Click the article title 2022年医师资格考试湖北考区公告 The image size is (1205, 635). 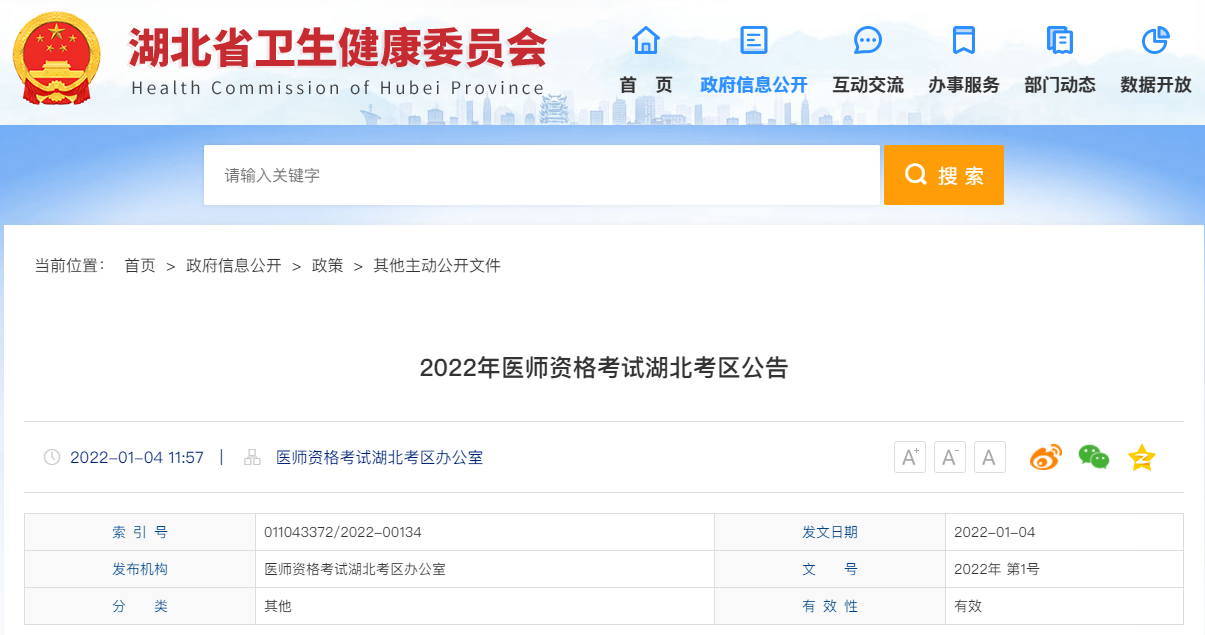pos(604,368)
